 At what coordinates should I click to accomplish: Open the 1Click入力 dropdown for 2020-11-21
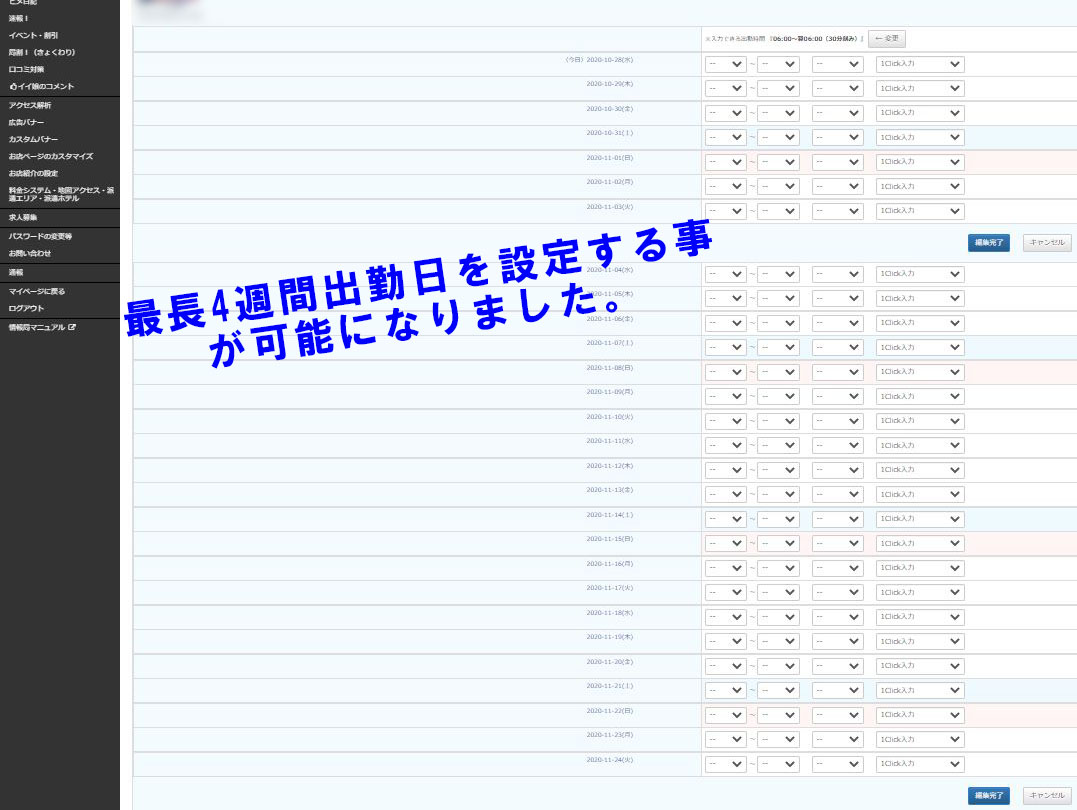920,690
